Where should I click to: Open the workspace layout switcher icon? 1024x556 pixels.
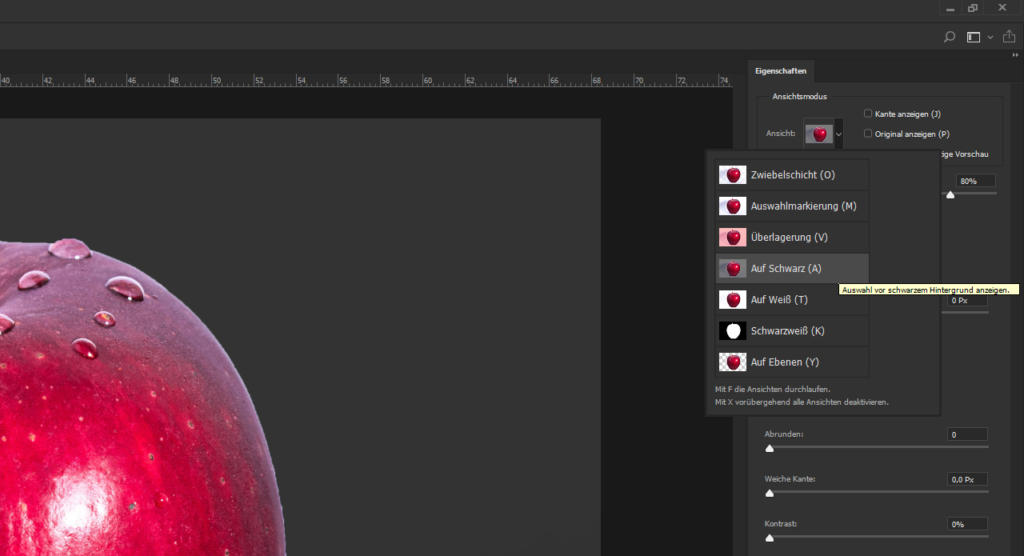[973, 37]
